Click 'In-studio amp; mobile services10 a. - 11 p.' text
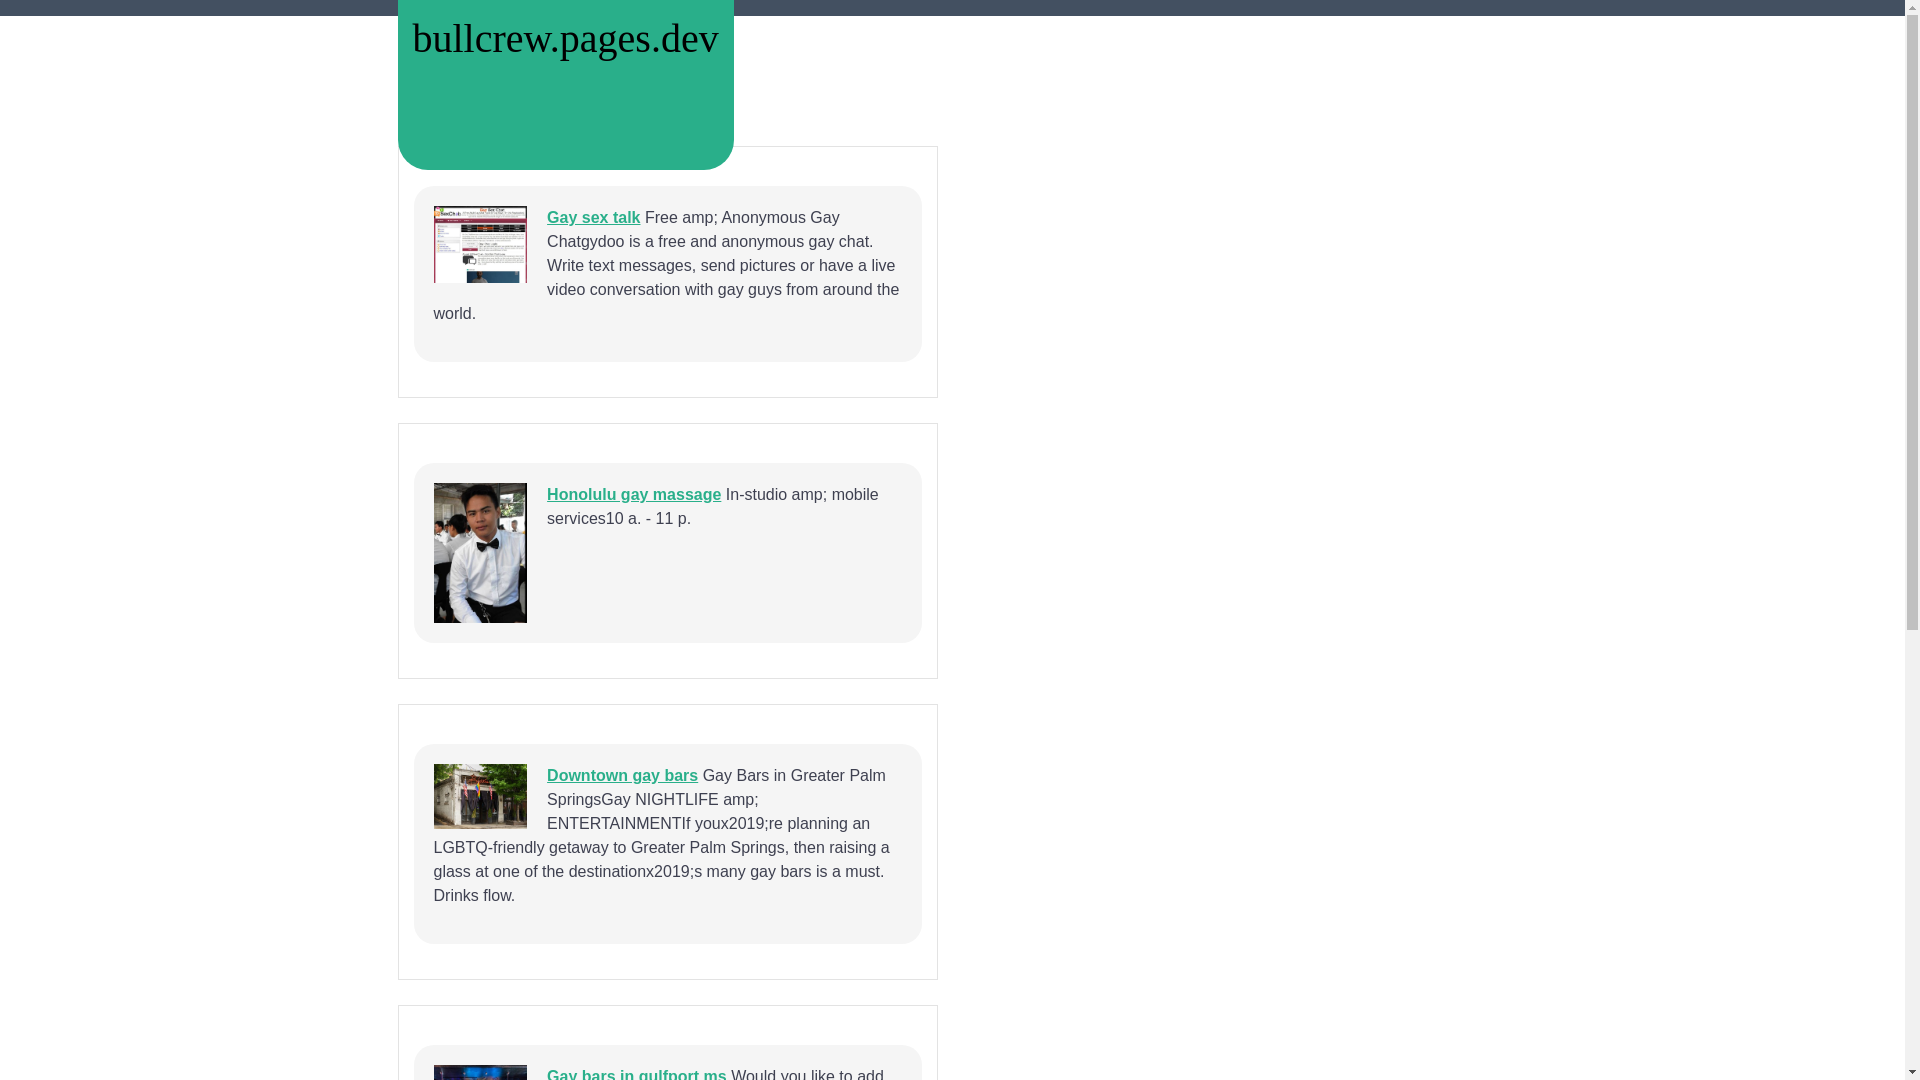The height and width of the screenshot is (1080, 1920). (x=712, y=506)
